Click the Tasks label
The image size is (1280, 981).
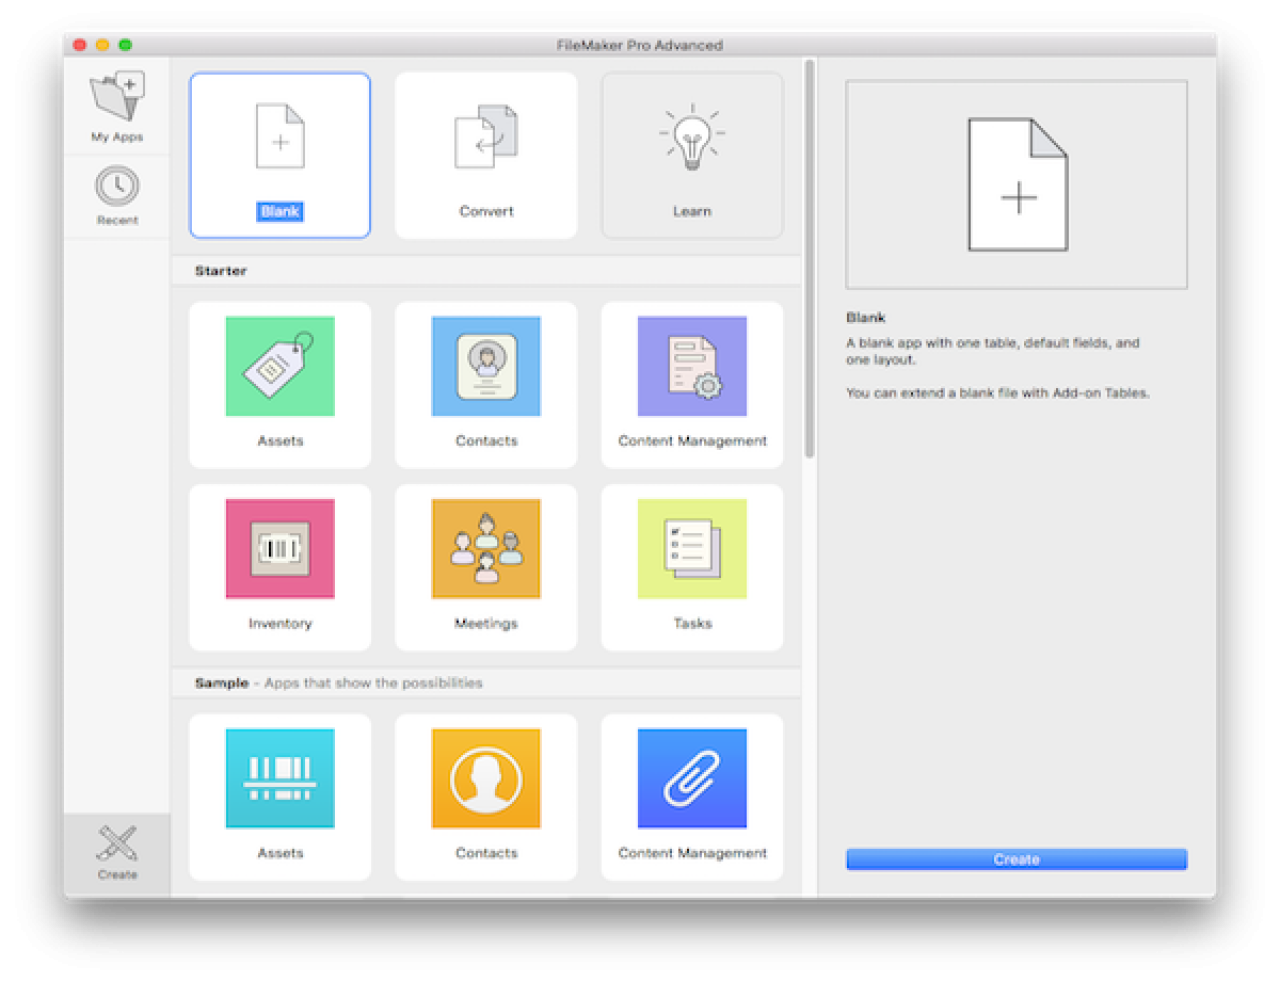pos(692,623)
